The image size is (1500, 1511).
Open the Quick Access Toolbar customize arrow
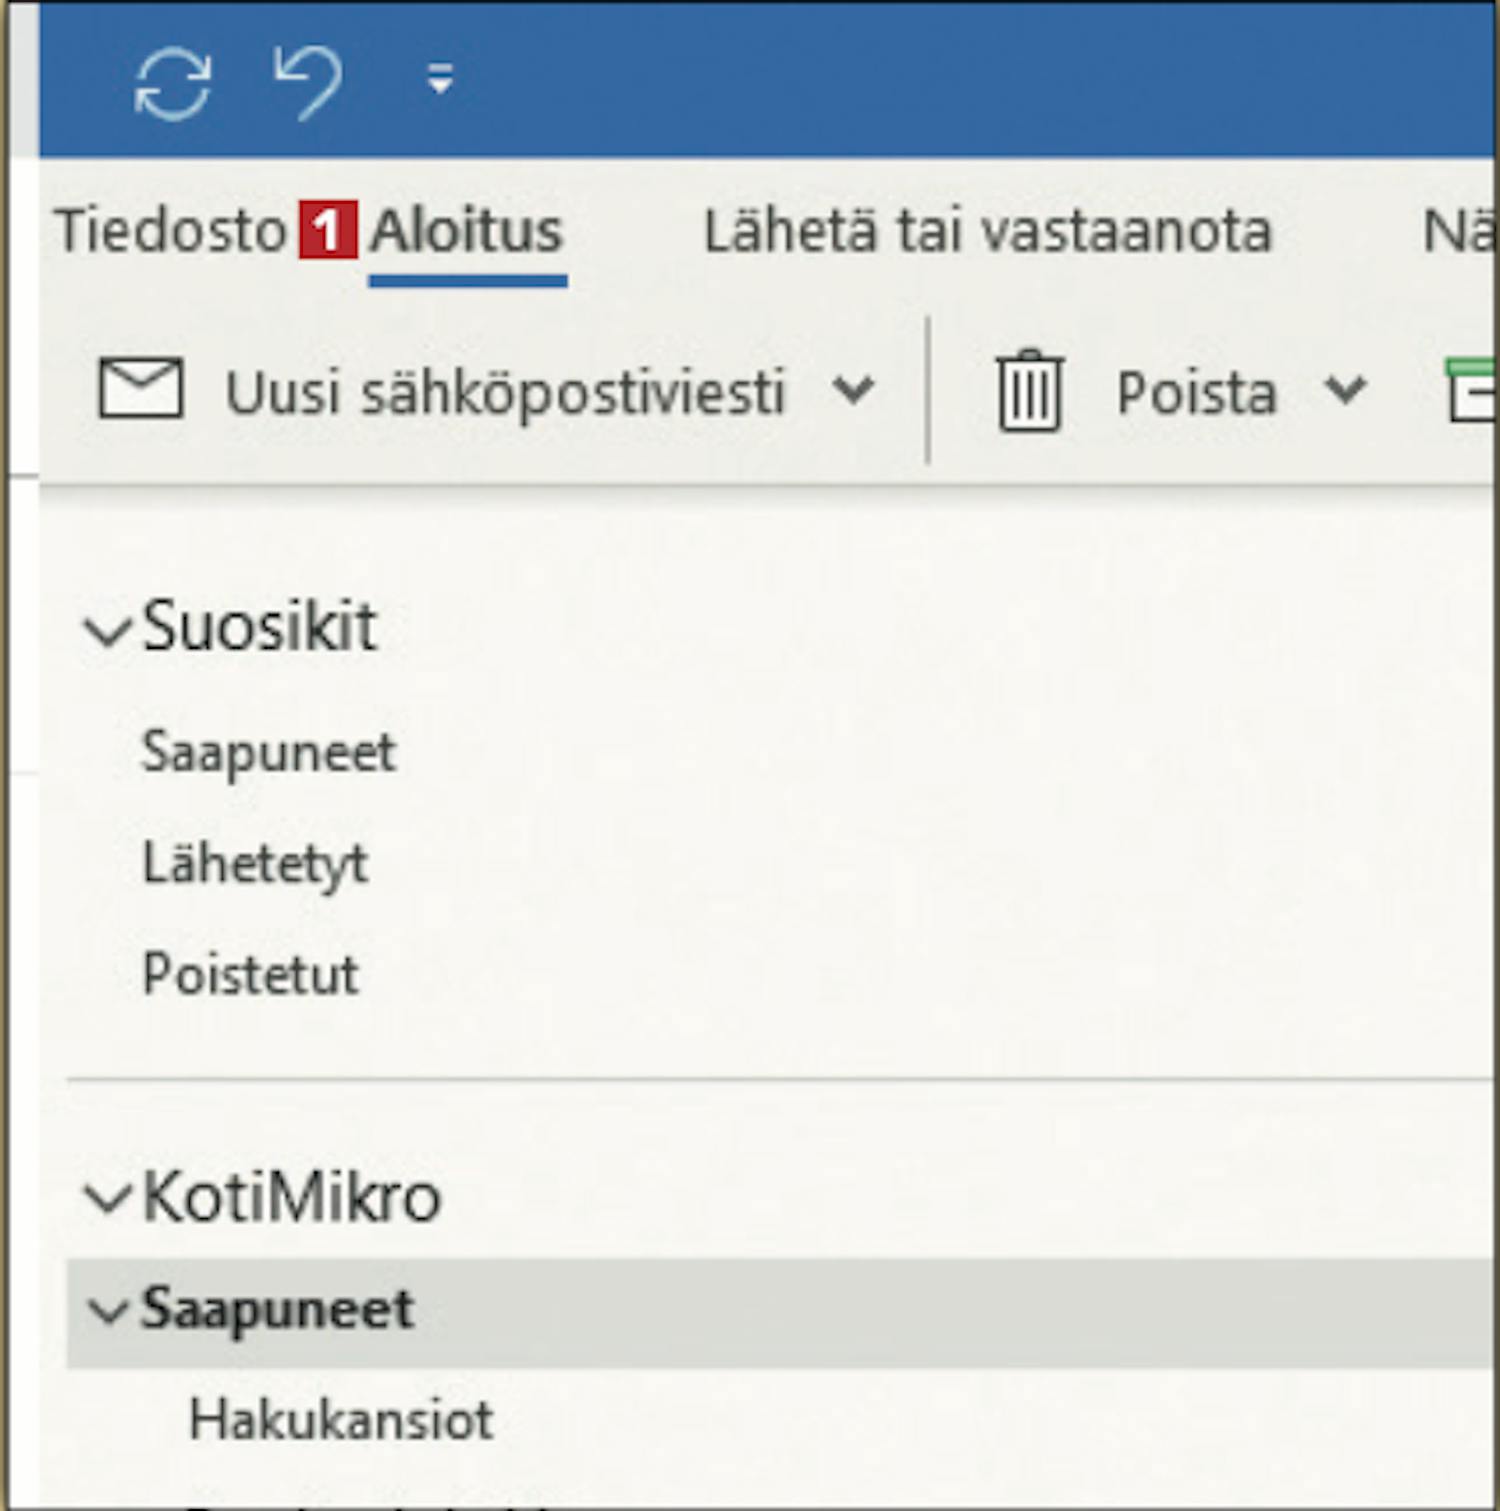(440, 78)
